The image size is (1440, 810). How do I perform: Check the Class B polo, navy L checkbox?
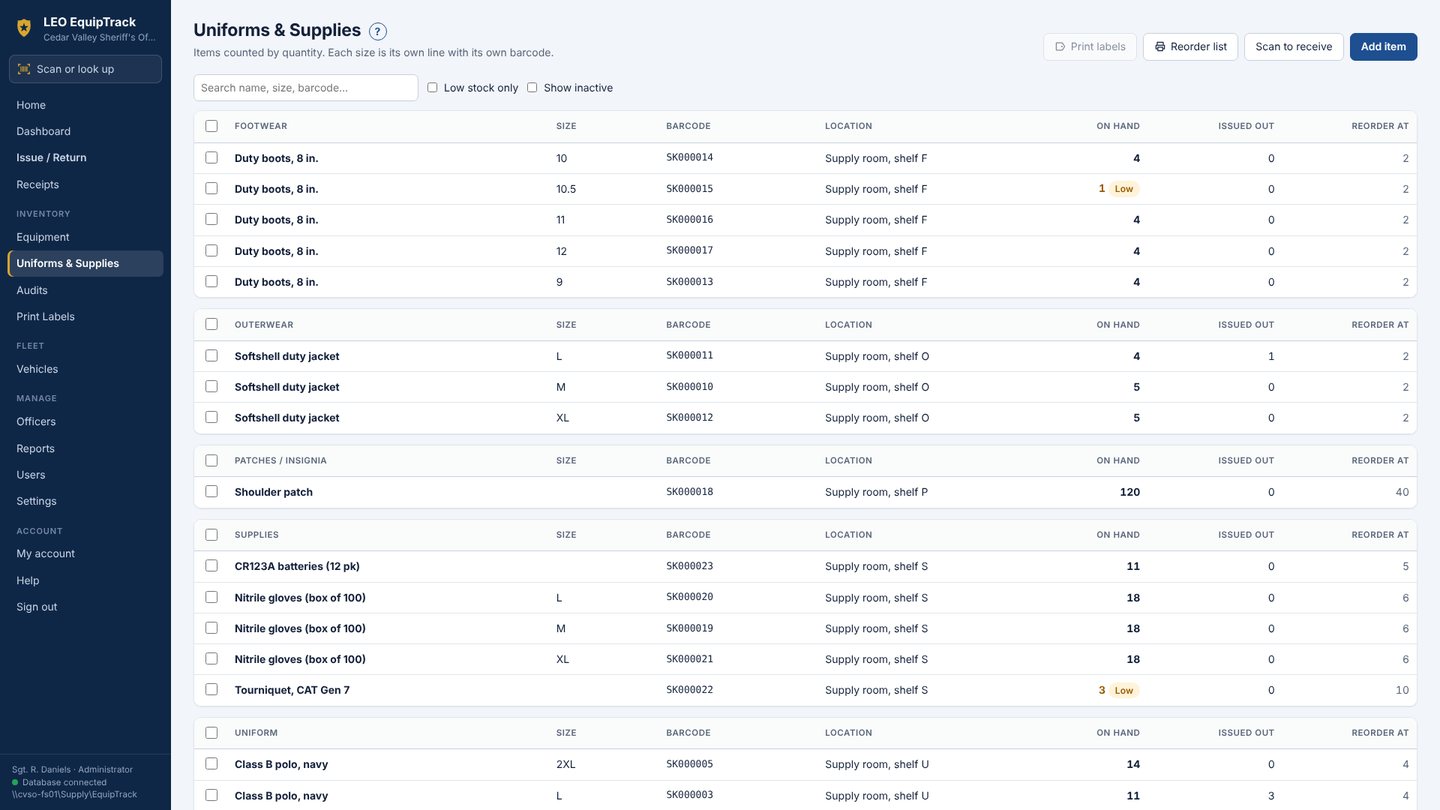coord(211,795)
